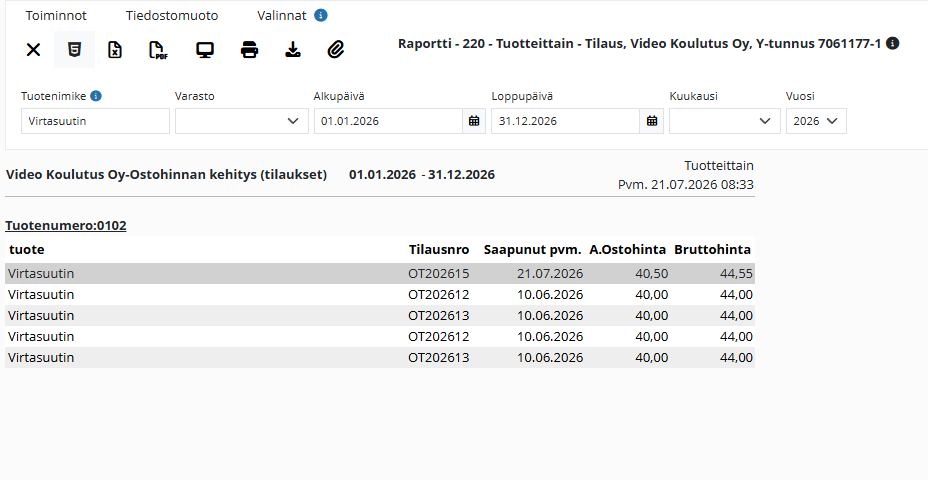Screen dimensions: 928x480
Task: Select arrival date 21.07.2026 cell
Action: [x=550, y=273]
